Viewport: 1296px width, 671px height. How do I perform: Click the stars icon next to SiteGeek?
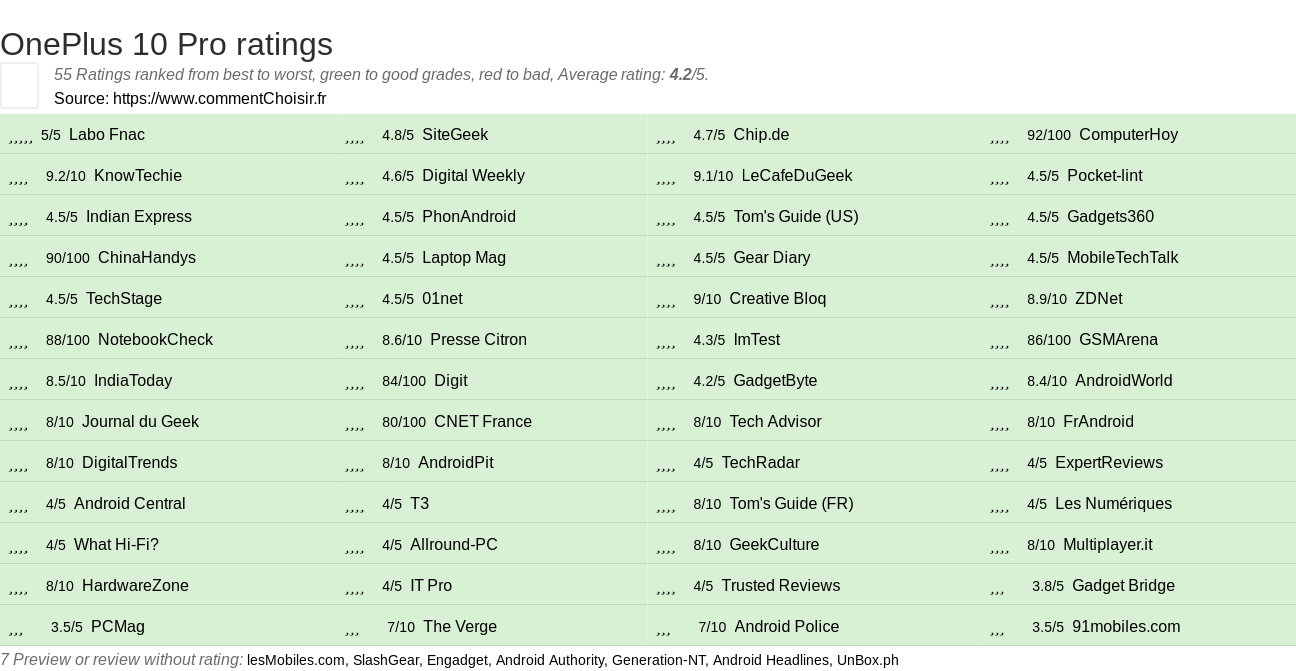point(354,135)
